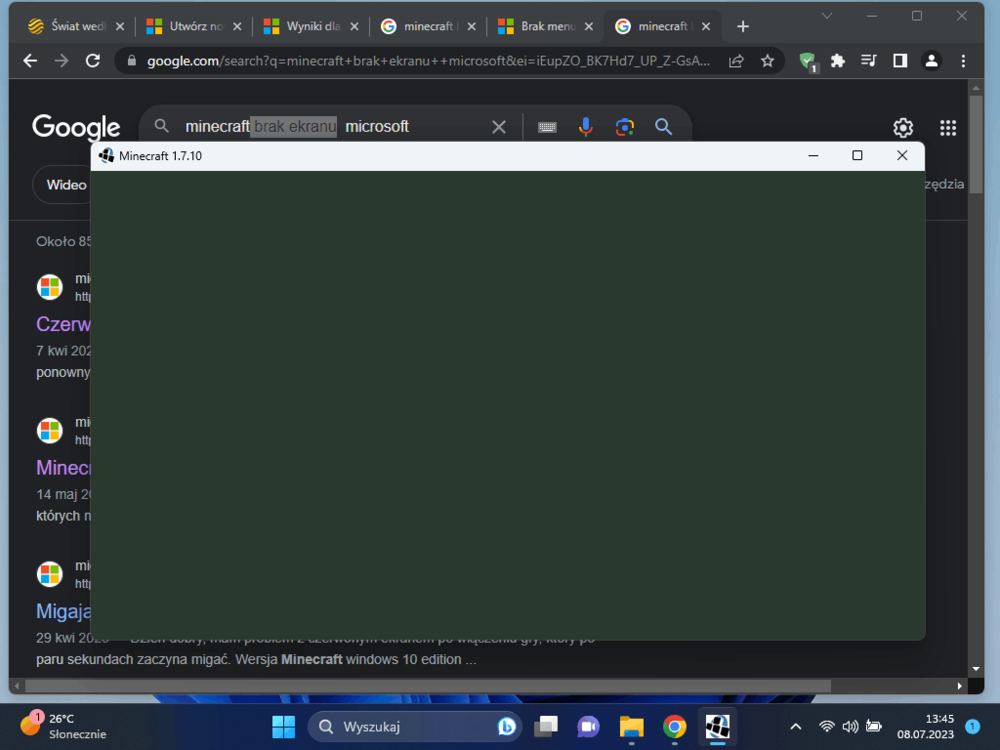Open Chrome three-dot menu

pos(963,61)
